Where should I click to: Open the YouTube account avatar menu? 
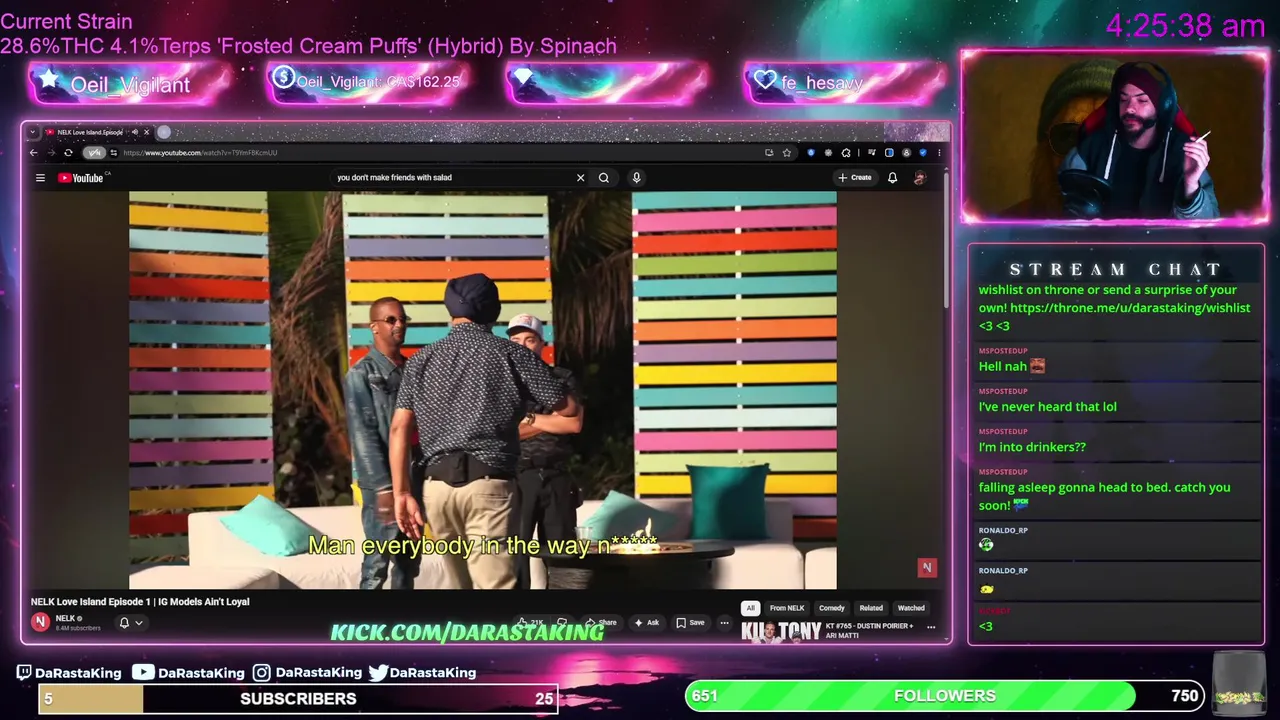(x=920, y=178)
